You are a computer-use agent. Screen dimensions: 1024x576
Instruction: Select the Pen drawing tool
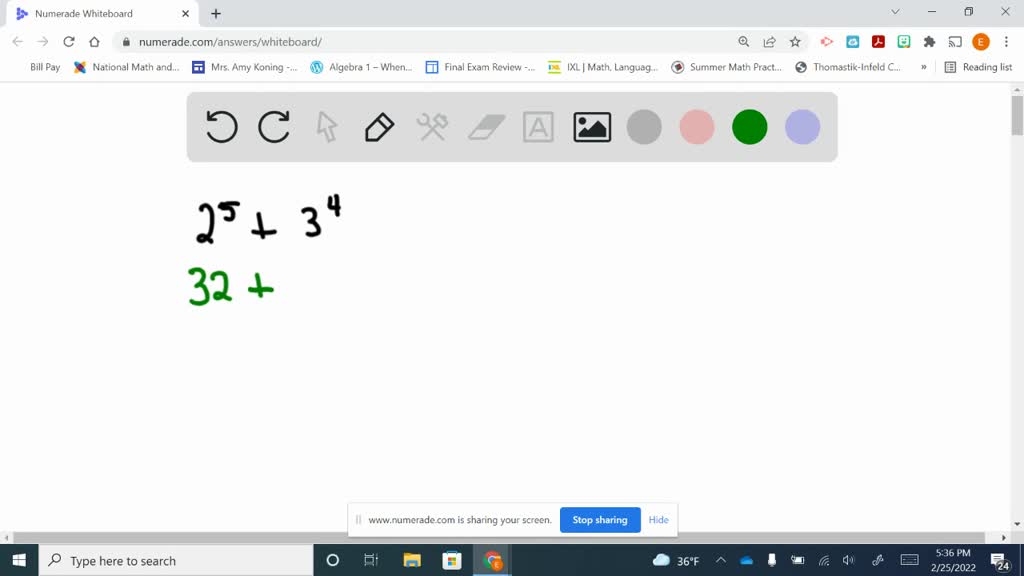[x=378, y=127]
